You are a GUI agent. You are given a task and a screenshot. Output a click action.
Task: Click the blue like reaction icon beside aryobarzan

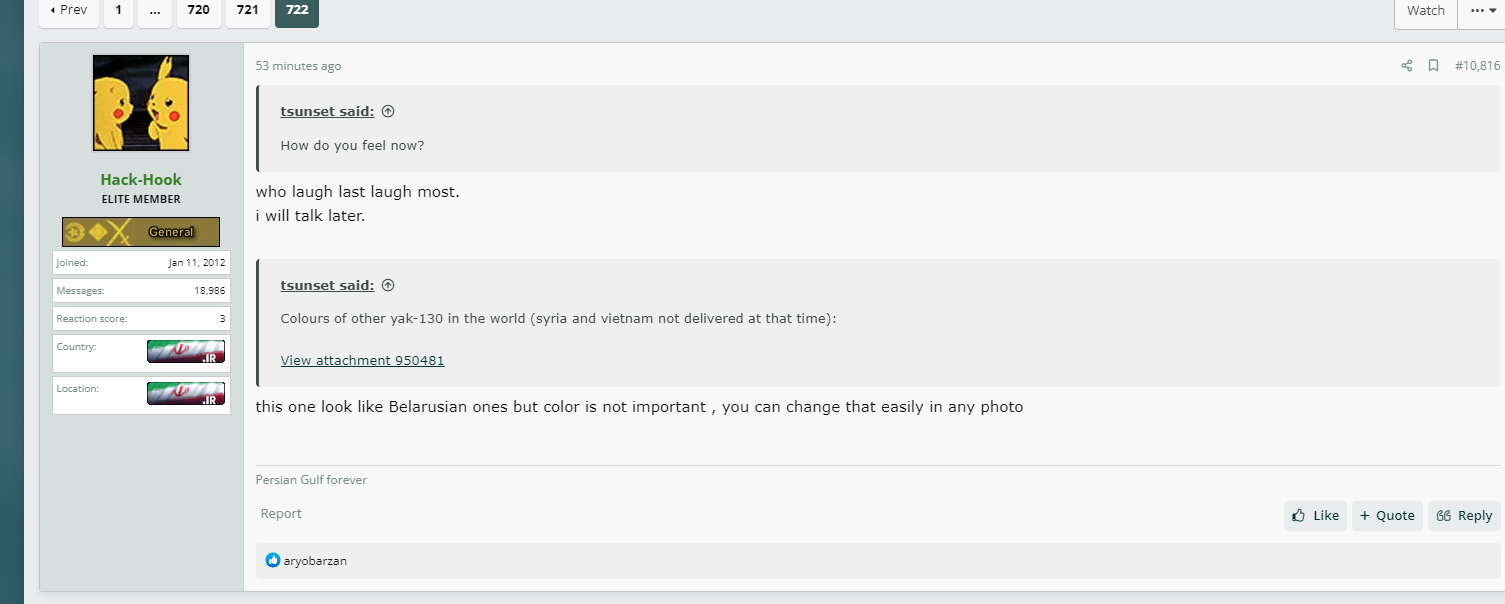click(273, 561)
